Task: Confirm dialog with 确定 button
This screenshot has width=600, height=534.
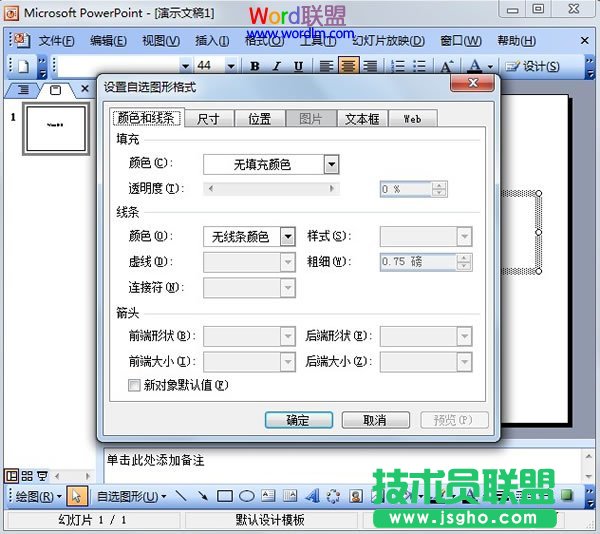Action: (x=298, y=420)
